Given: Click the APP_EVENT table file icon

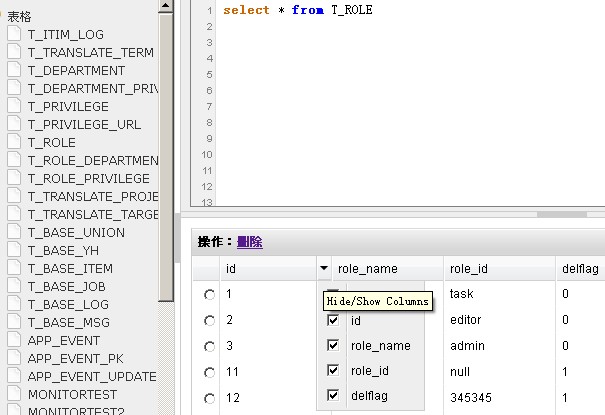Looking at the screenshot, I should point(14,340).
